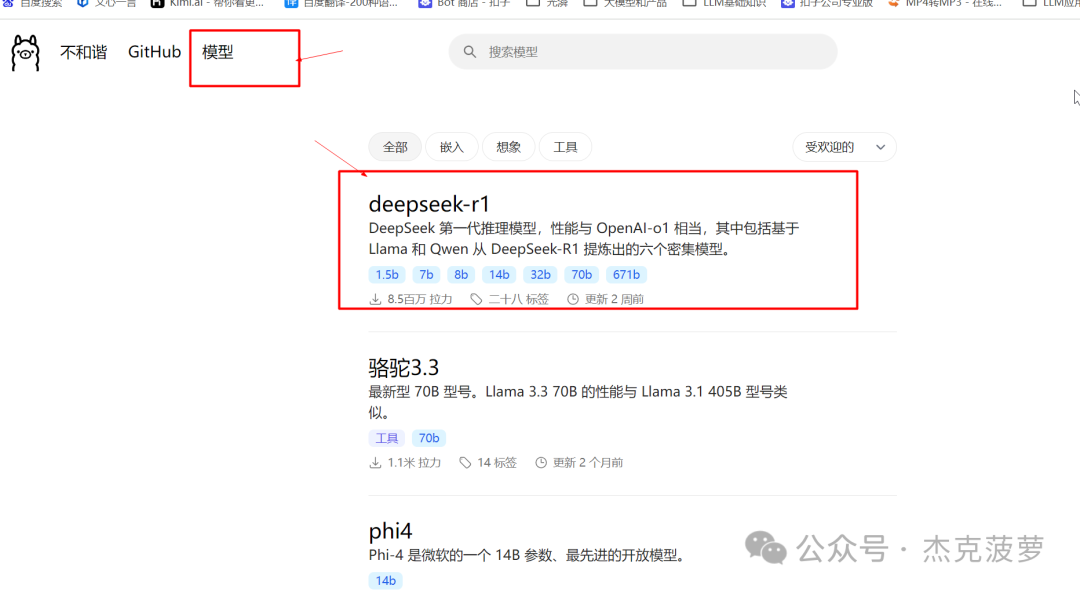Screen dimensions: 1080x593
Task: Click 更新 2 周前 text
Action: (x=614, y=299)
